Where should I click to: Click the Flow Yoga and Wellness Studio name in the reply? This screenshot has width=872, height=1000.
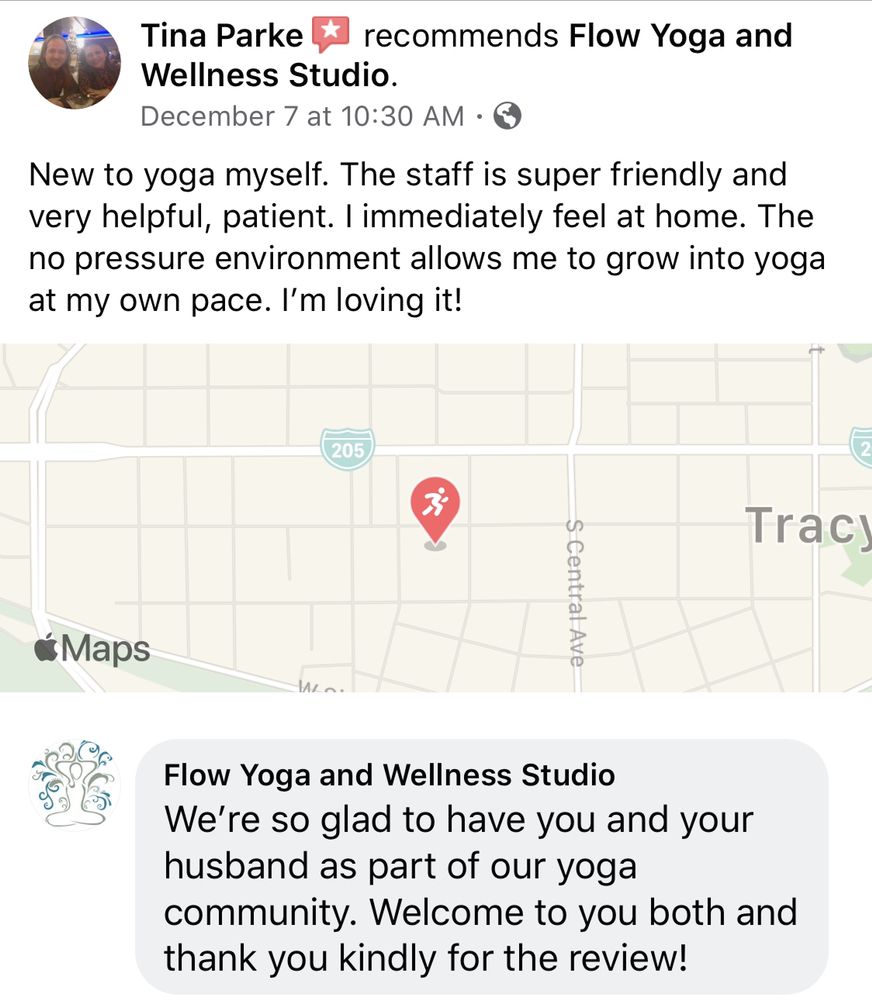389,775
